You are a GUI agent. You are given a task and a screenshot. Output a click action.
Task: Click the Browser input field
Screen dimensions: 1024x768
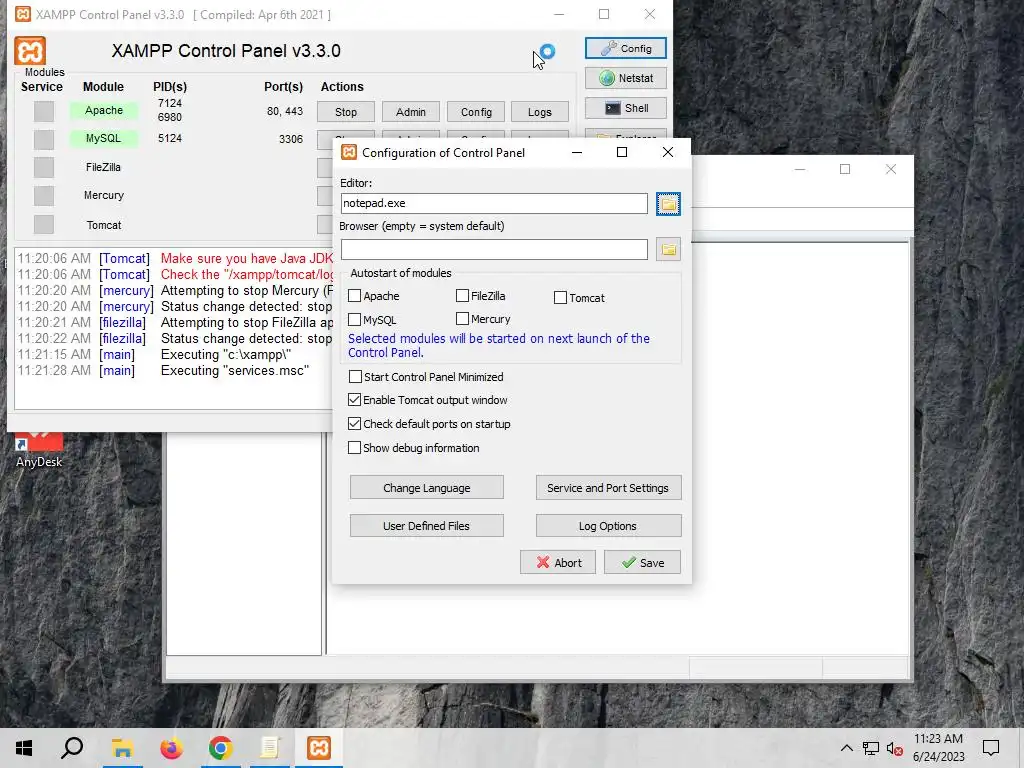pos(494,249)
